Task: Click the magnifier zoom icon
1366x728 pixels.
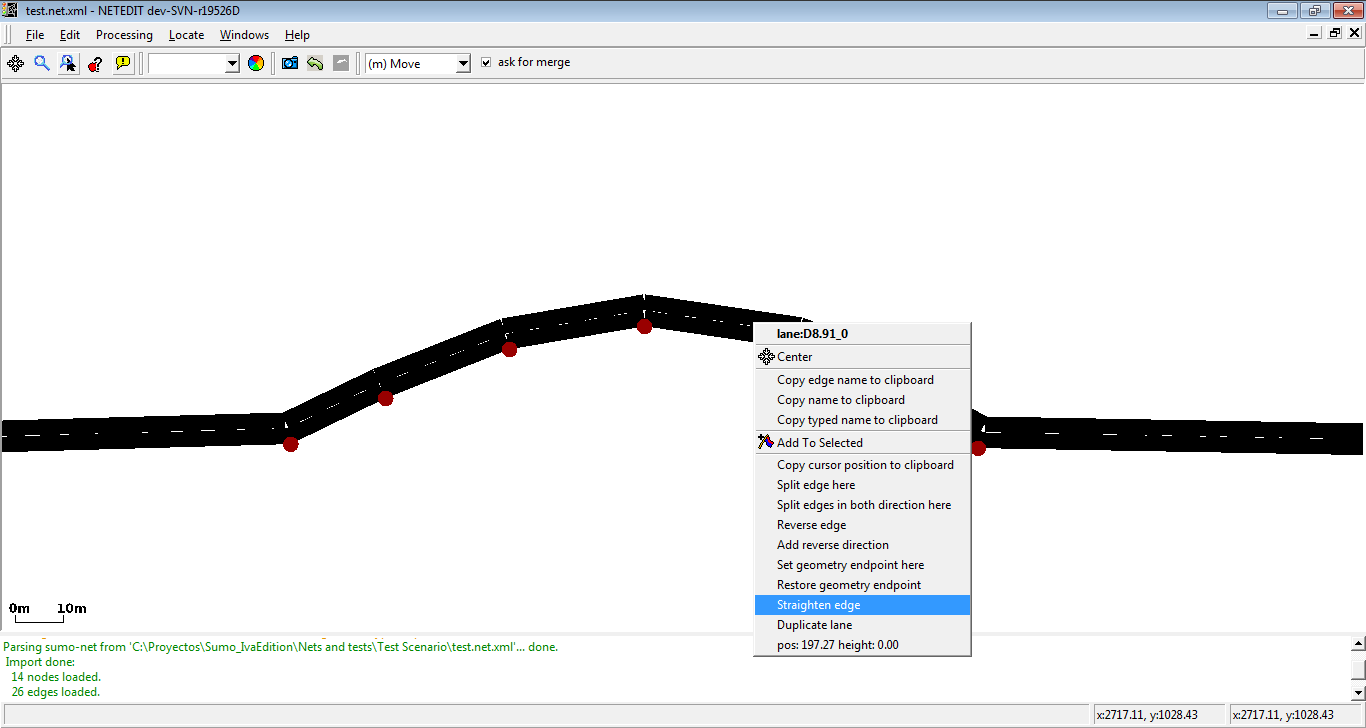Action: 42,63
